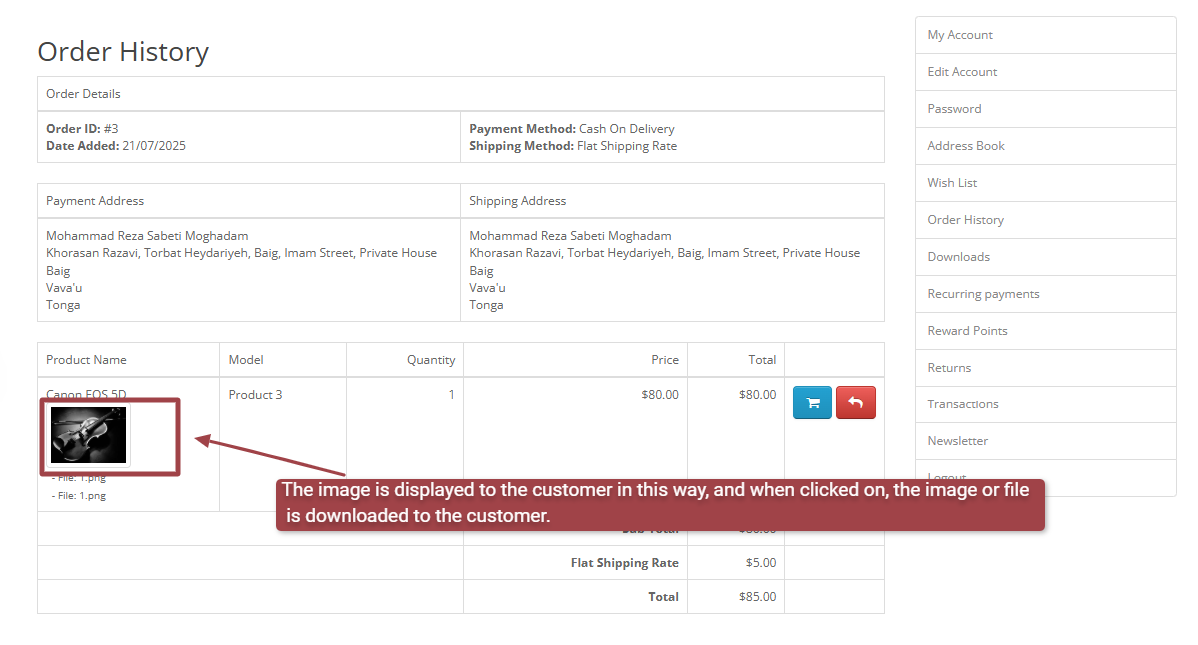Select Order History in the right sidebar
The height and width of the screenshot is (645, 1198).
click(x=965, y=220)
